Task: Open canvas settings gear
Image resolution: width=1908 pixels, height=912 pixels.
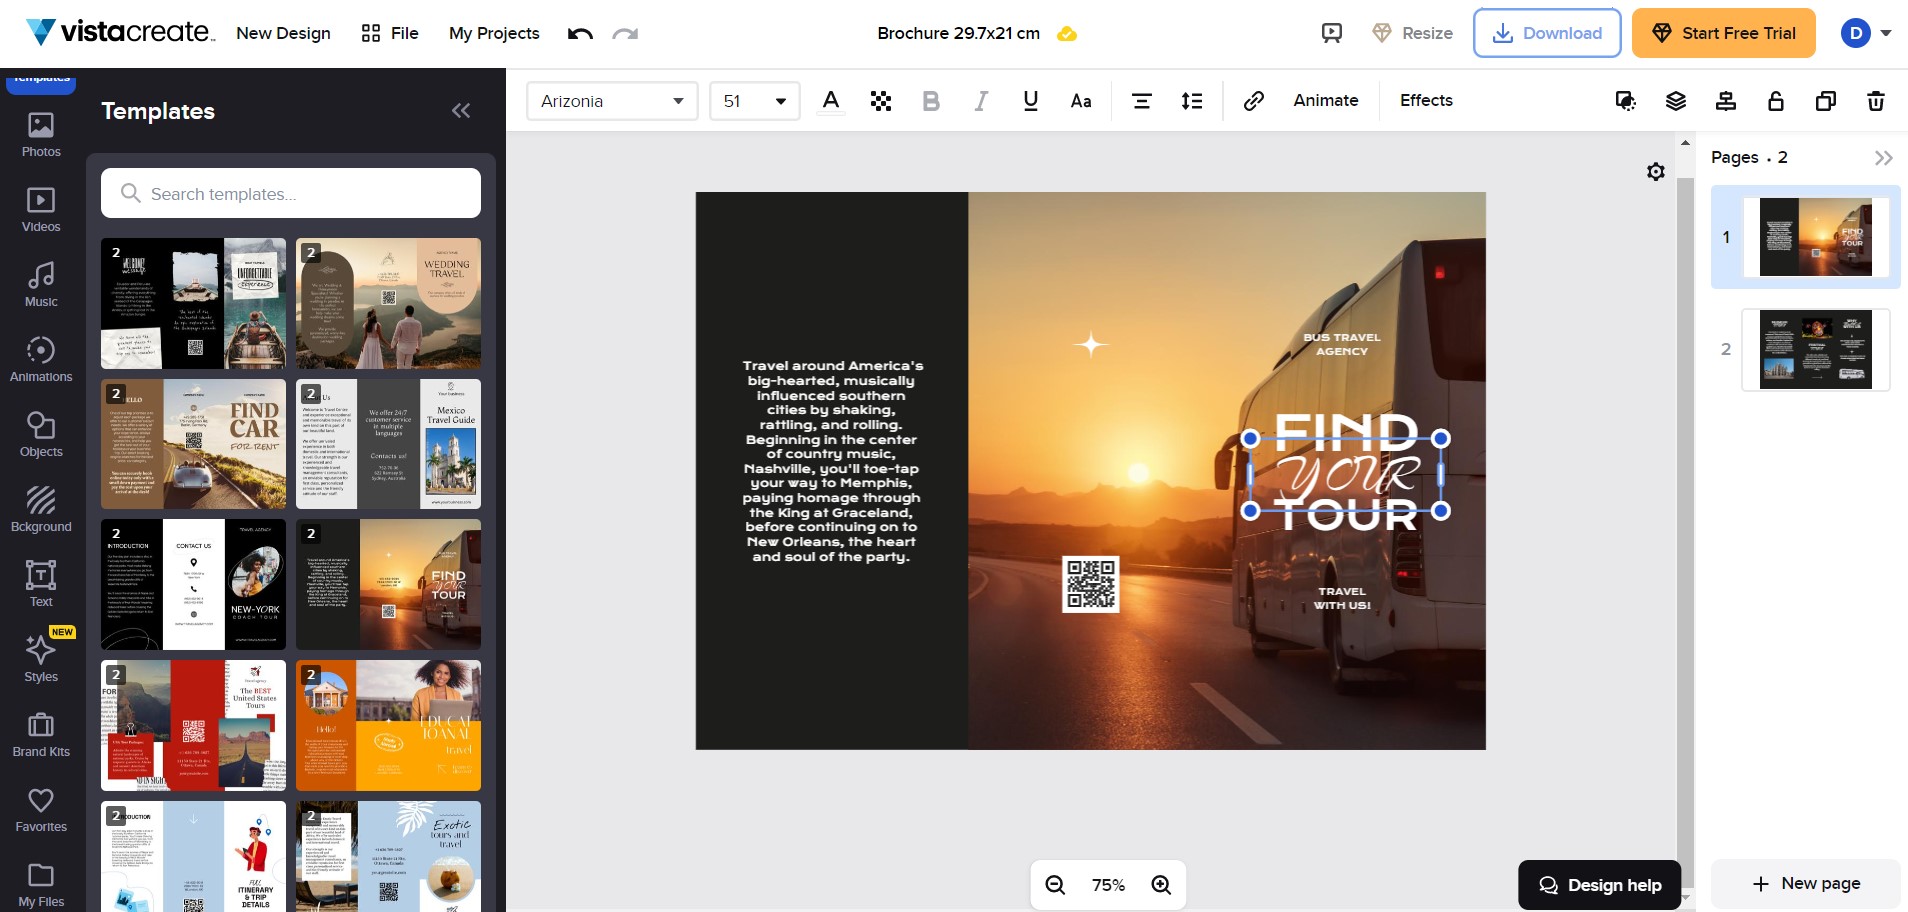Action: coord(1656,172)
